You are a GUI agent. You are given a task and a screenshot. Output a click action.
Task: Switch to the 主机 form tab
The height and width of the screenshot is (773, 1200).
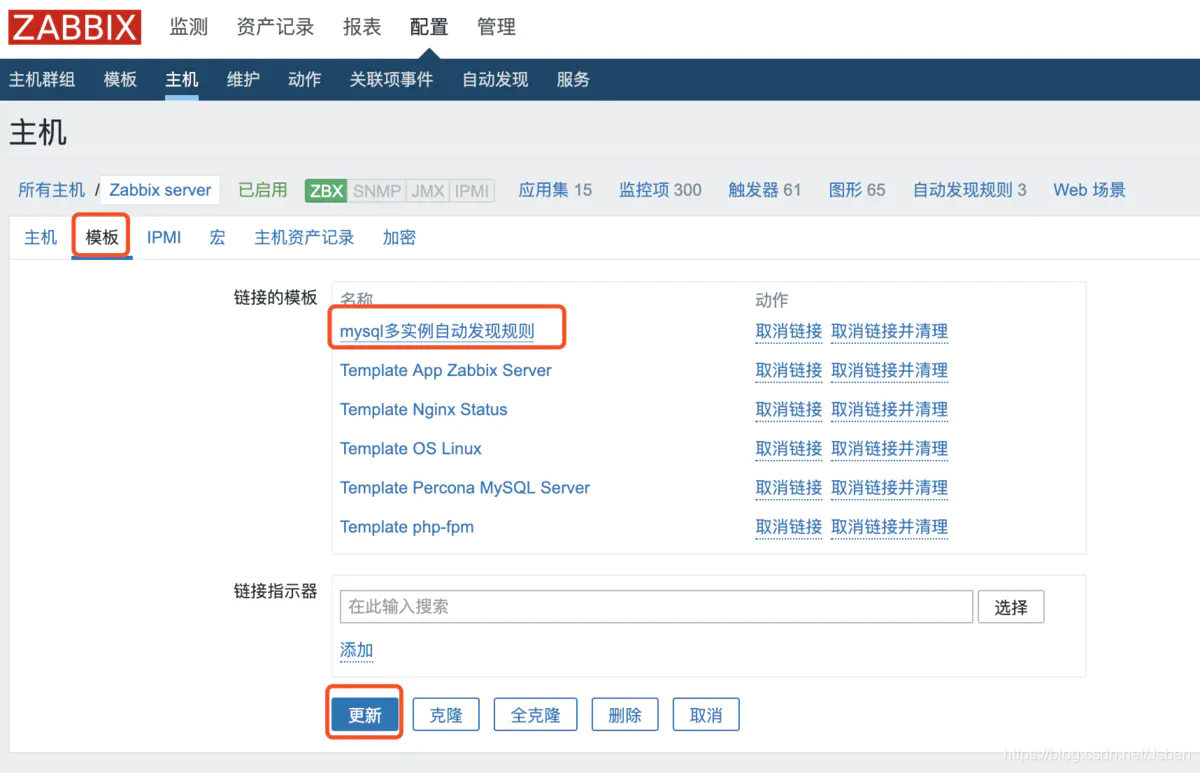[41, 238]
